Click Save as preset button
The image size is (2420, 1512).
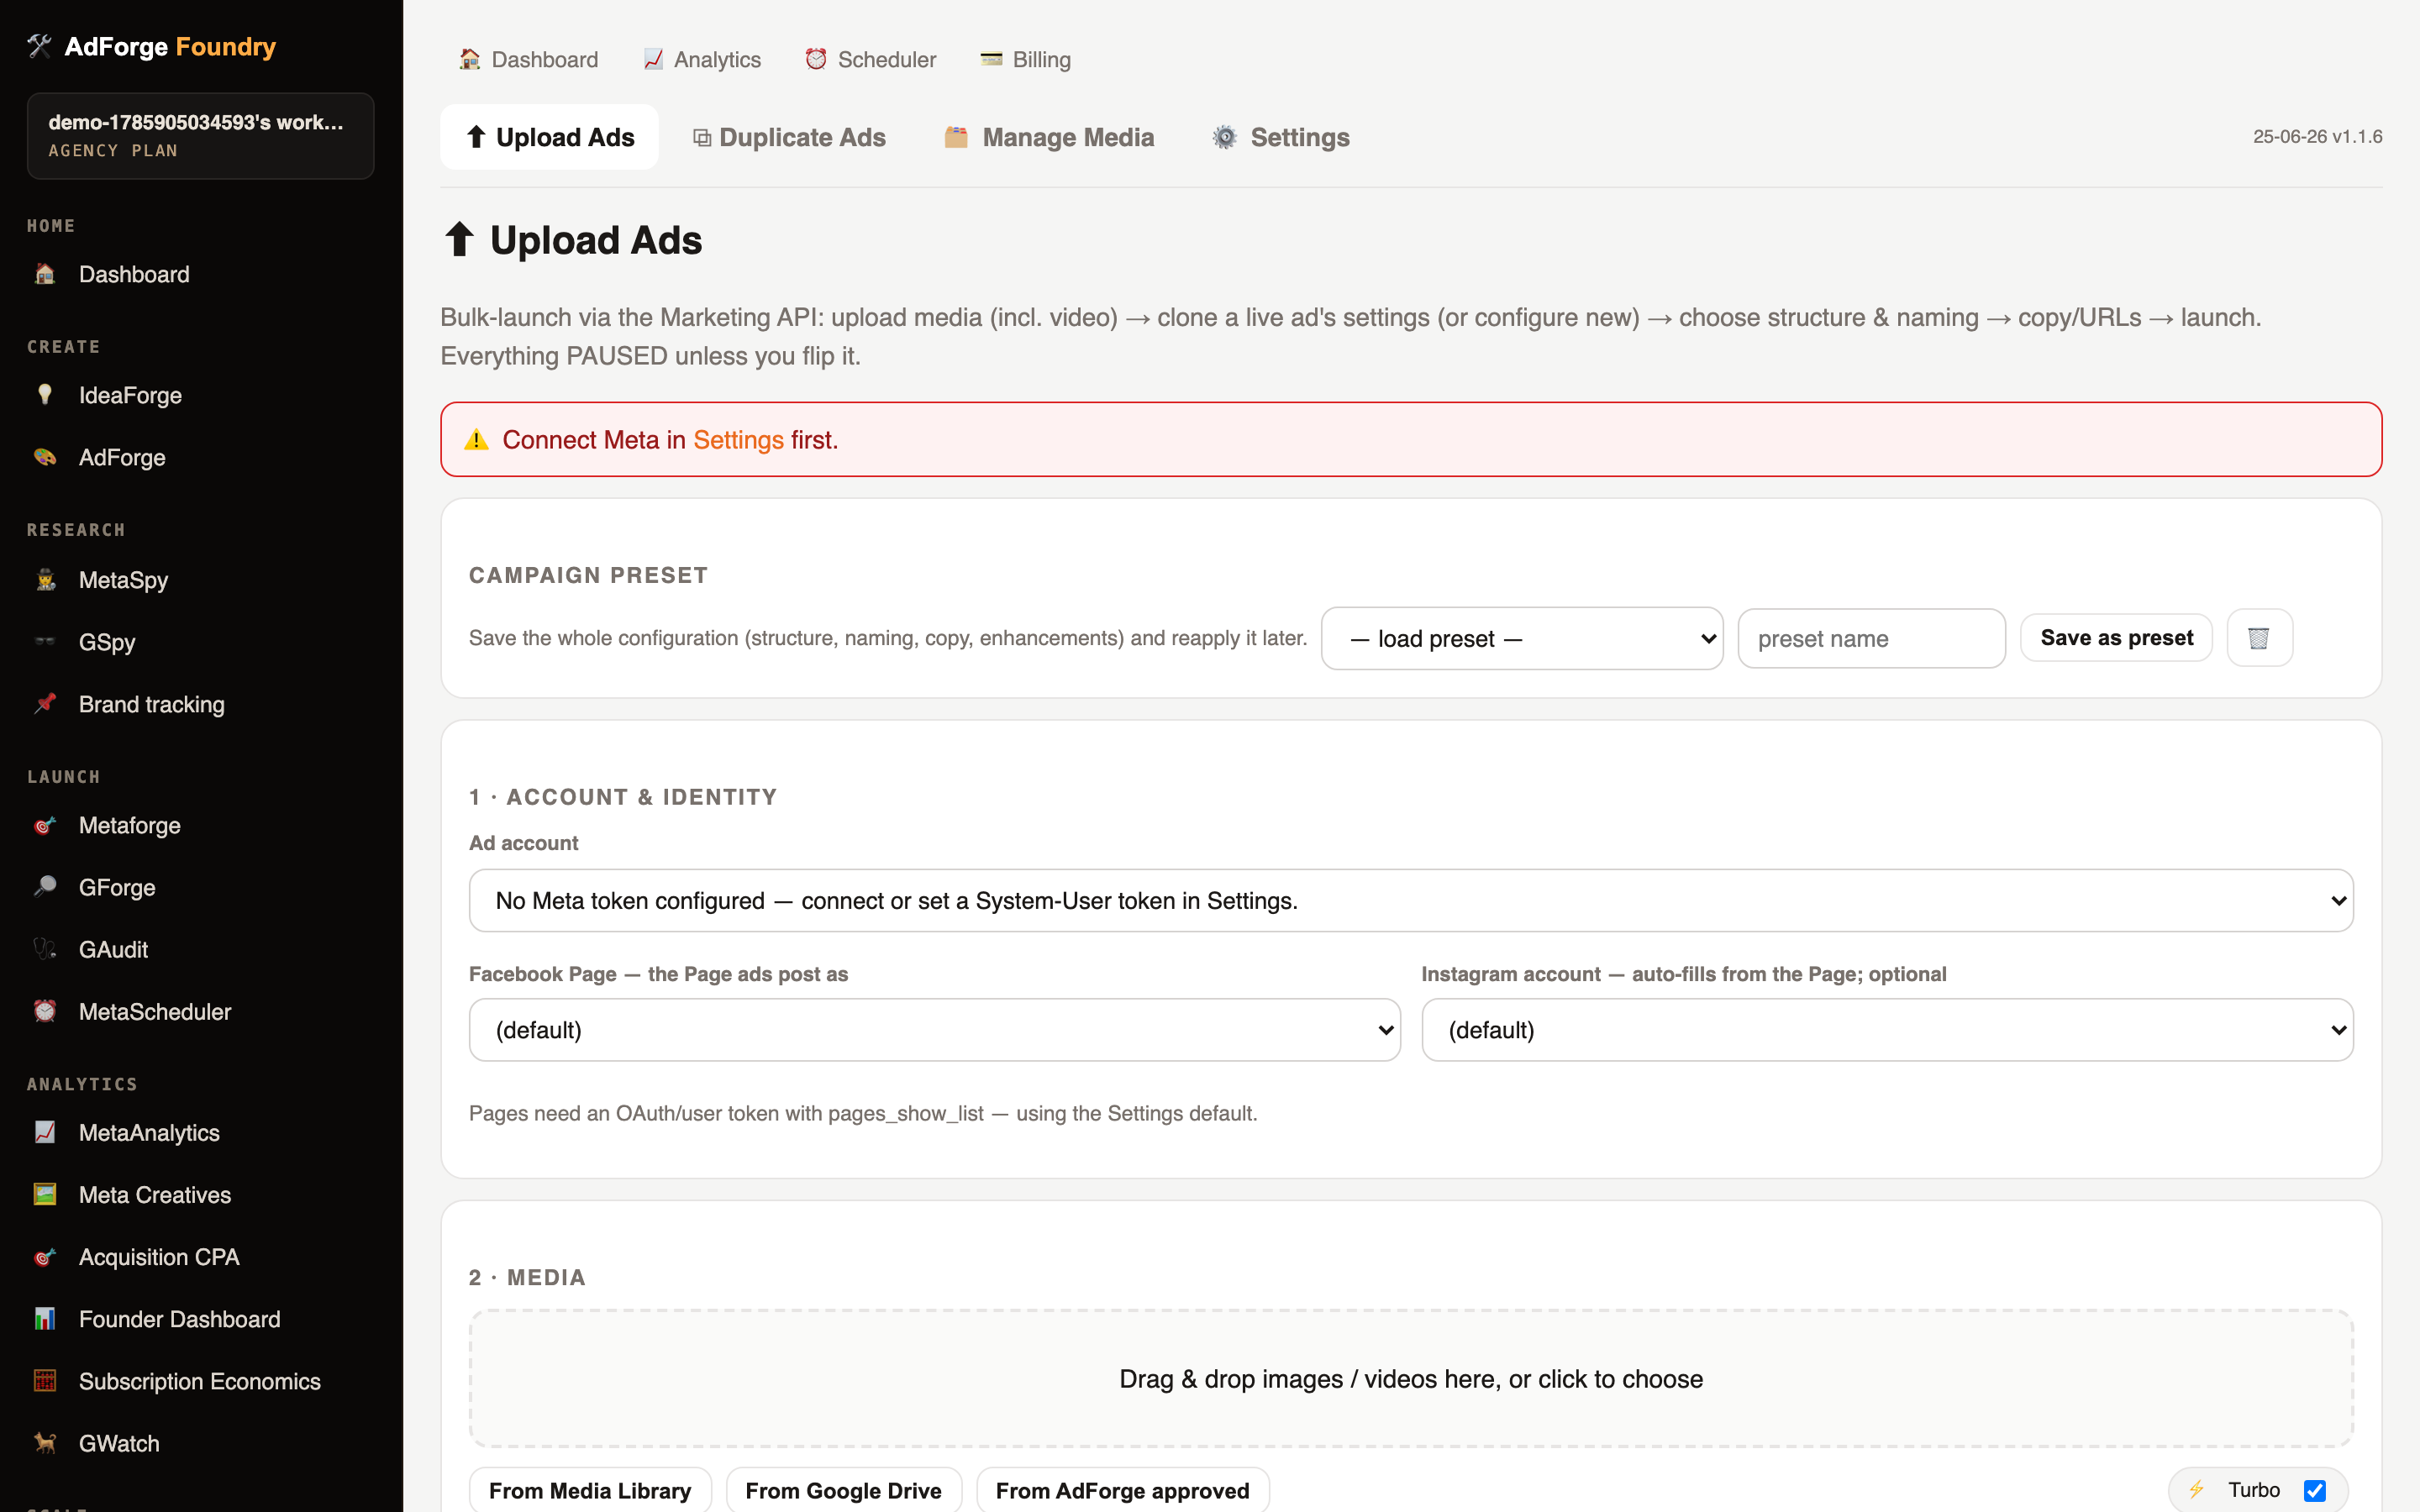[2116, 638]
